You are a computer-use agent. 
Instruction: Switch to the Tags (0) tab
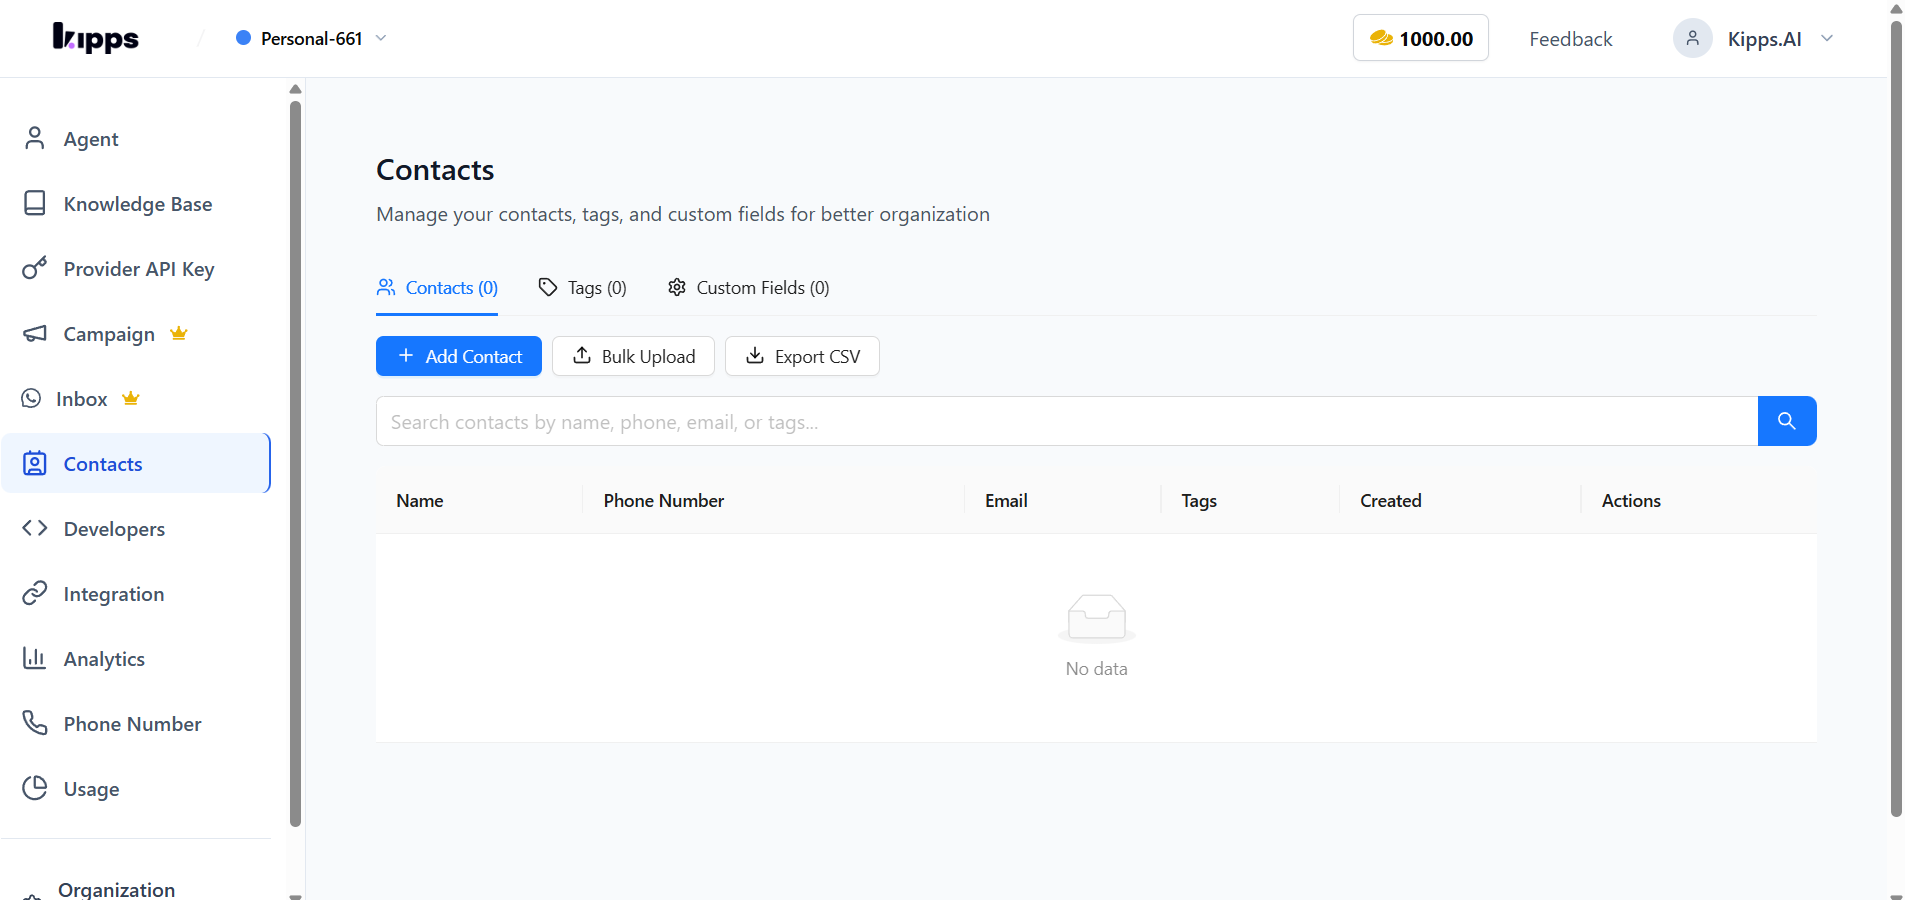[583, 288]
